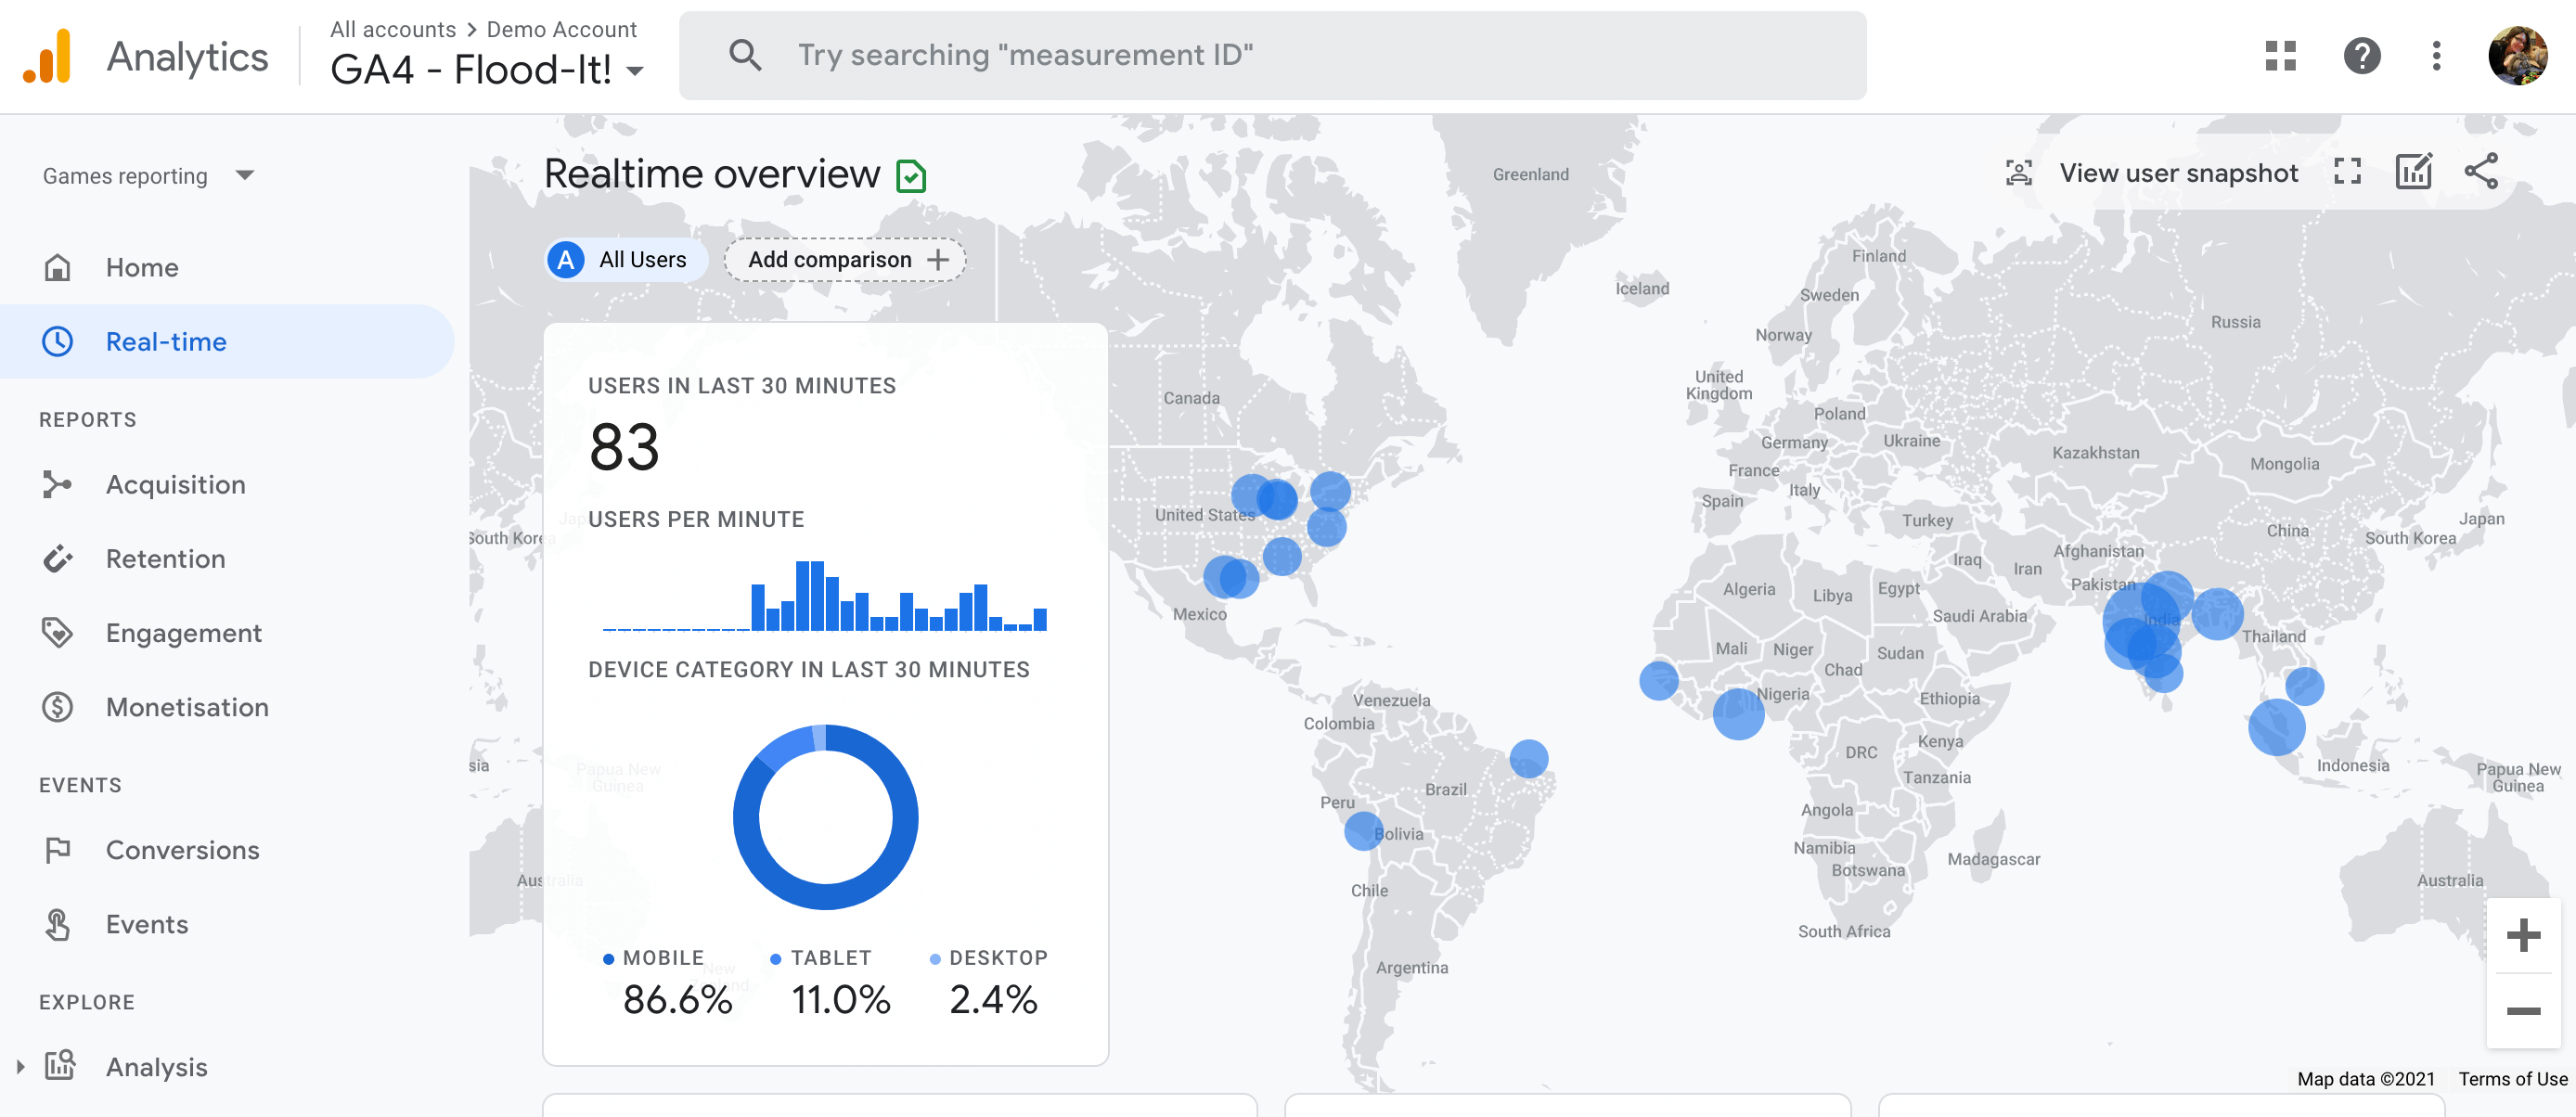Image resolution: width=2576 pixels, height=1117 pixels.
Task: Go to the Home section
Action: [x=142, y=267]
